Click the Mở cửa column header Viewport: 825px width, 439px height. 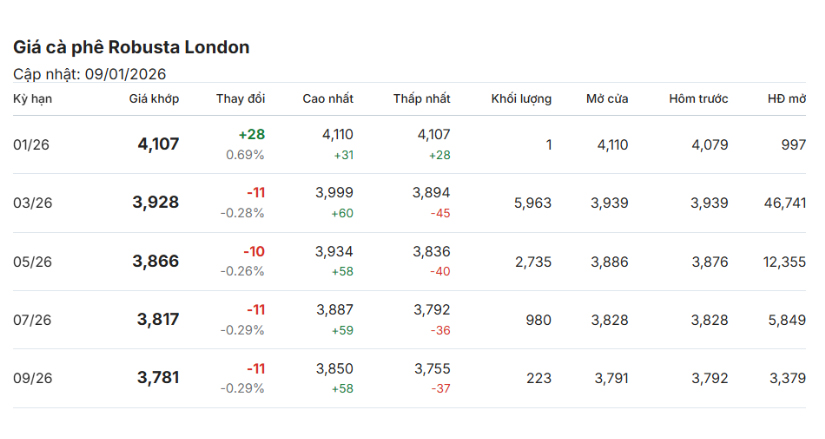pyautogui.click(x=607, y=99)
